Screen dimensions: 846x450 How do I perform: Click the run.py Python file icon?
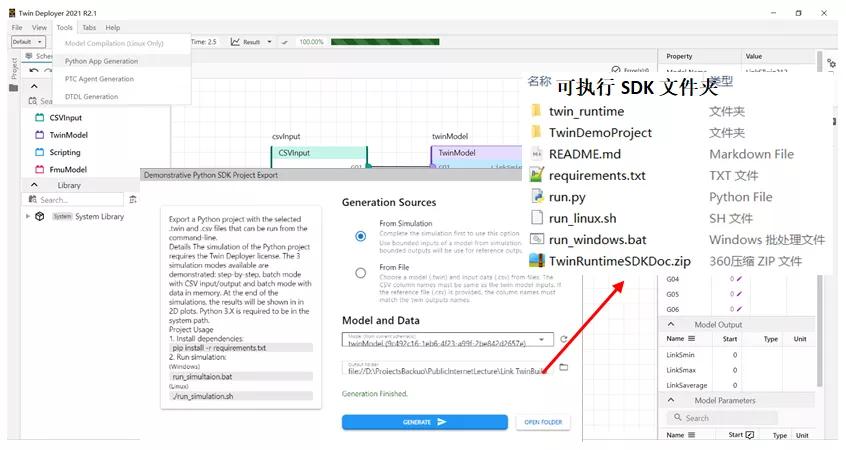click(x=537, y=196)
